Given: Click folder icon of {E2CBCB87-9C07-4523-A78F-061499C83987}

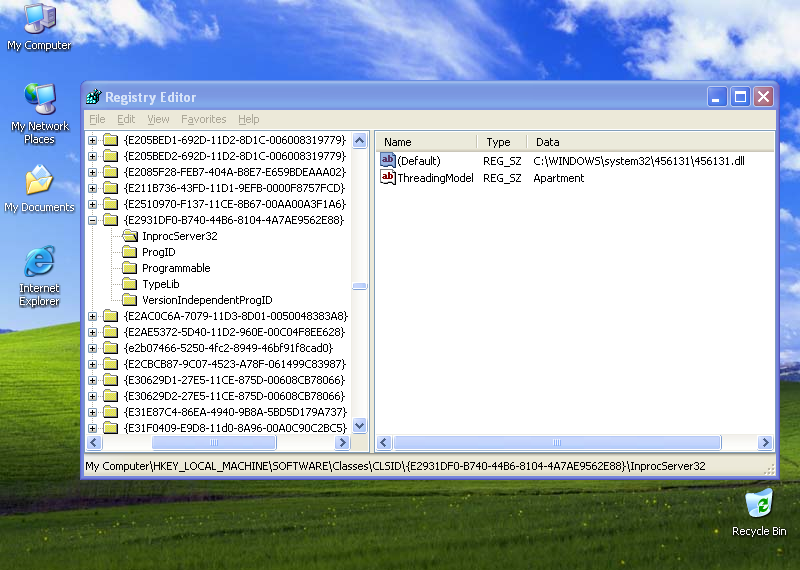Looking at the screenshot, I should pos(111,364).
